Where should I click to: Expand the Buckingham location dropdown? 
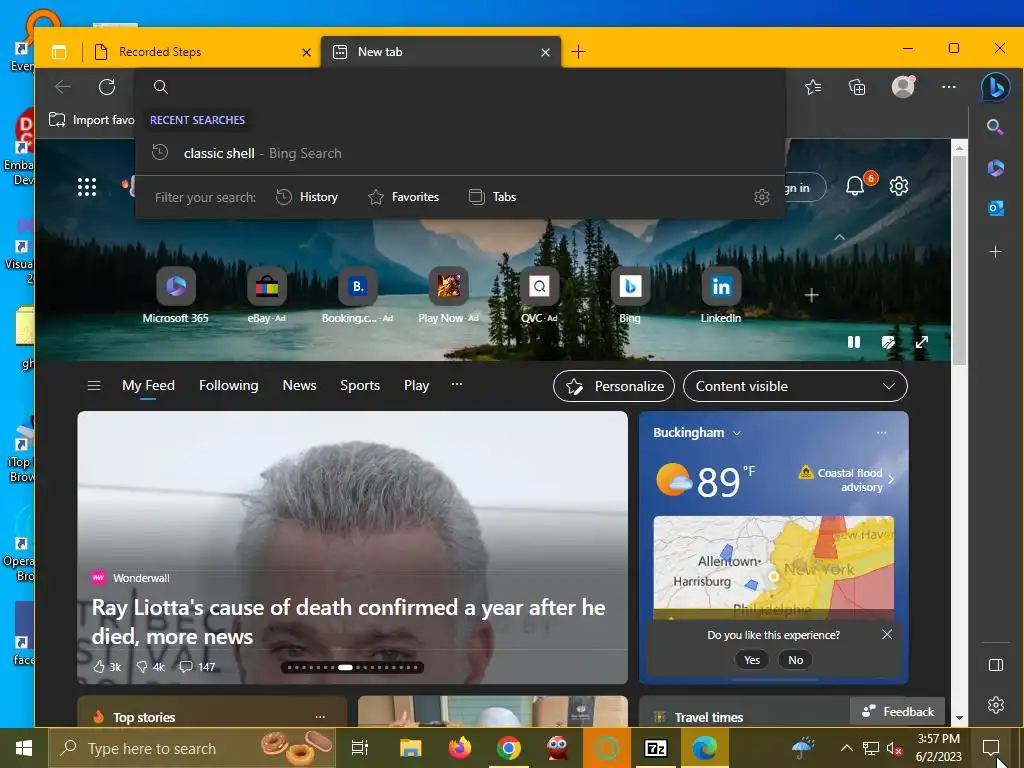click(737, 433)
